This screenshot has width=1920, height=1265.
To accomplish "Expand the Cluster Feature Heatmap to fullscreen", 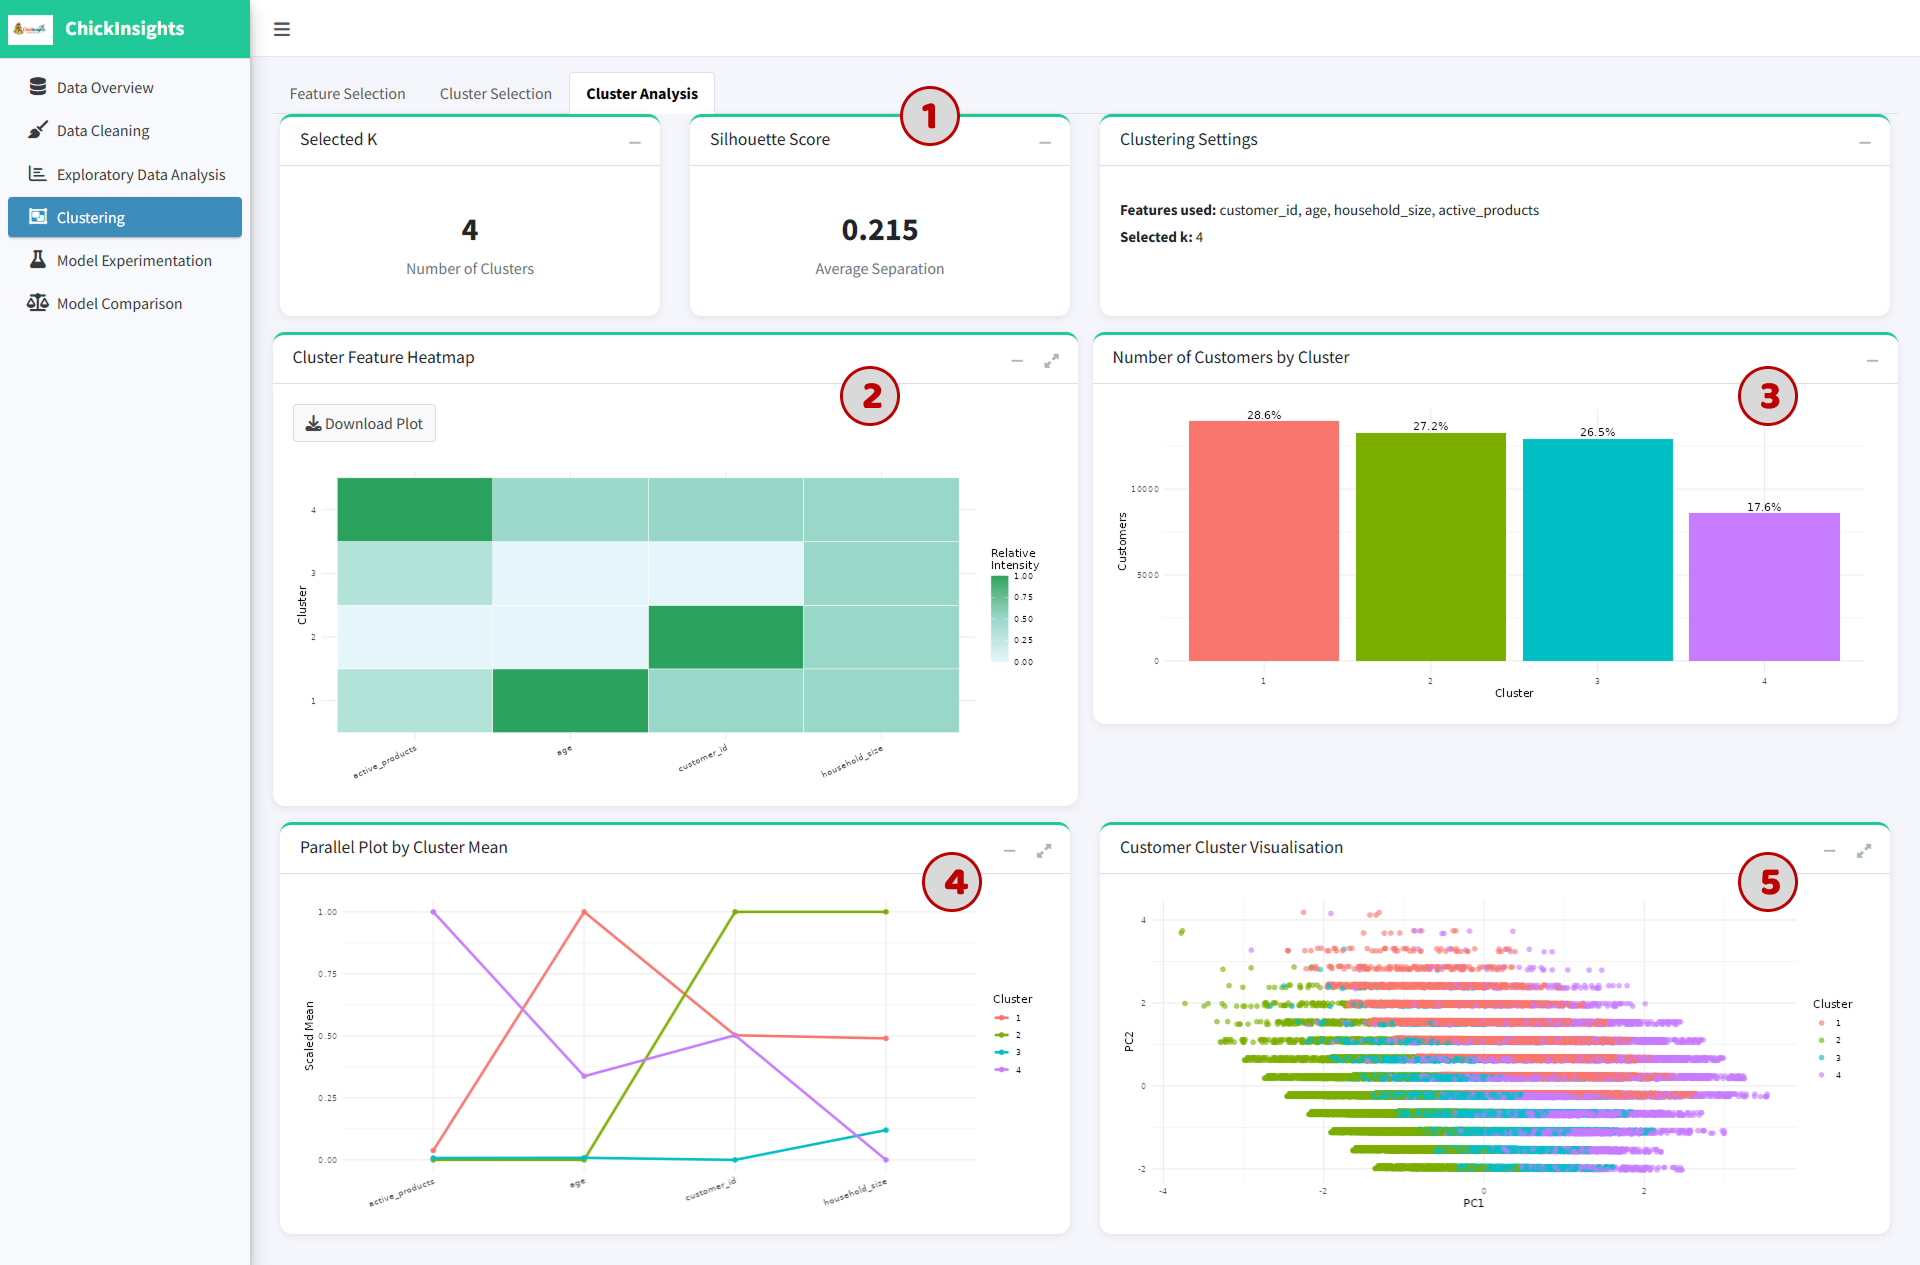I will [x=1051, y=361].
